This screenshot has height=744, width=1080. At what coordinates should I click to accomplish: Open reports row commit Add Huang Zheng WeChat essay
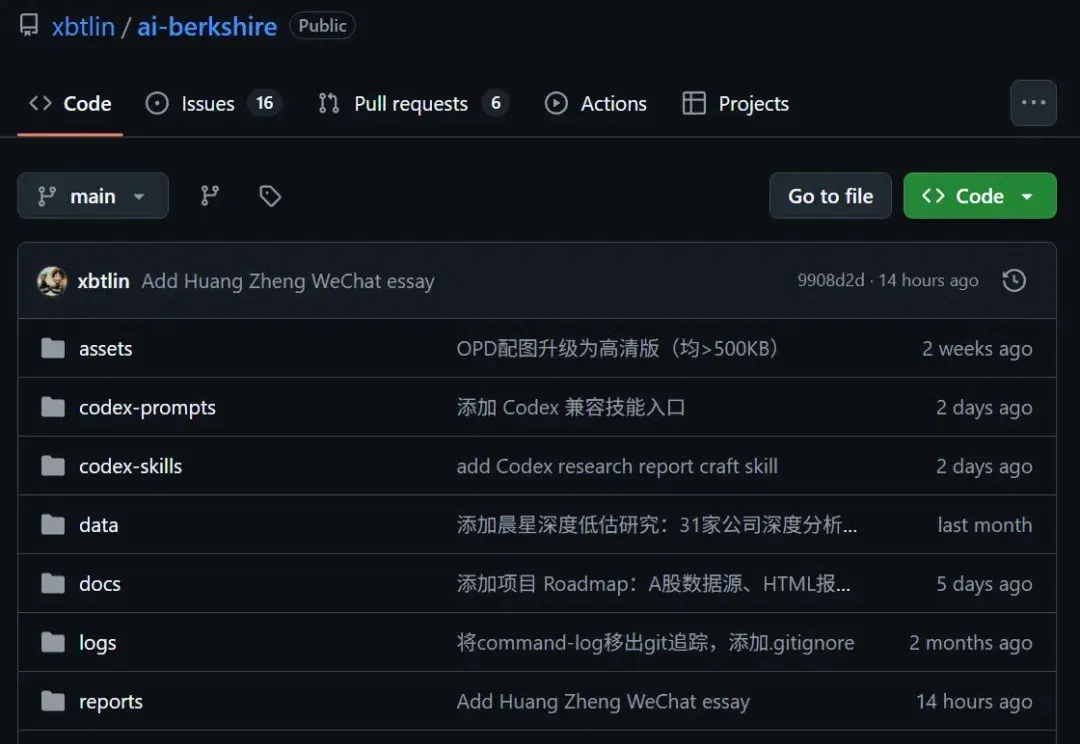pyautogui.click(x=603, y=702)
